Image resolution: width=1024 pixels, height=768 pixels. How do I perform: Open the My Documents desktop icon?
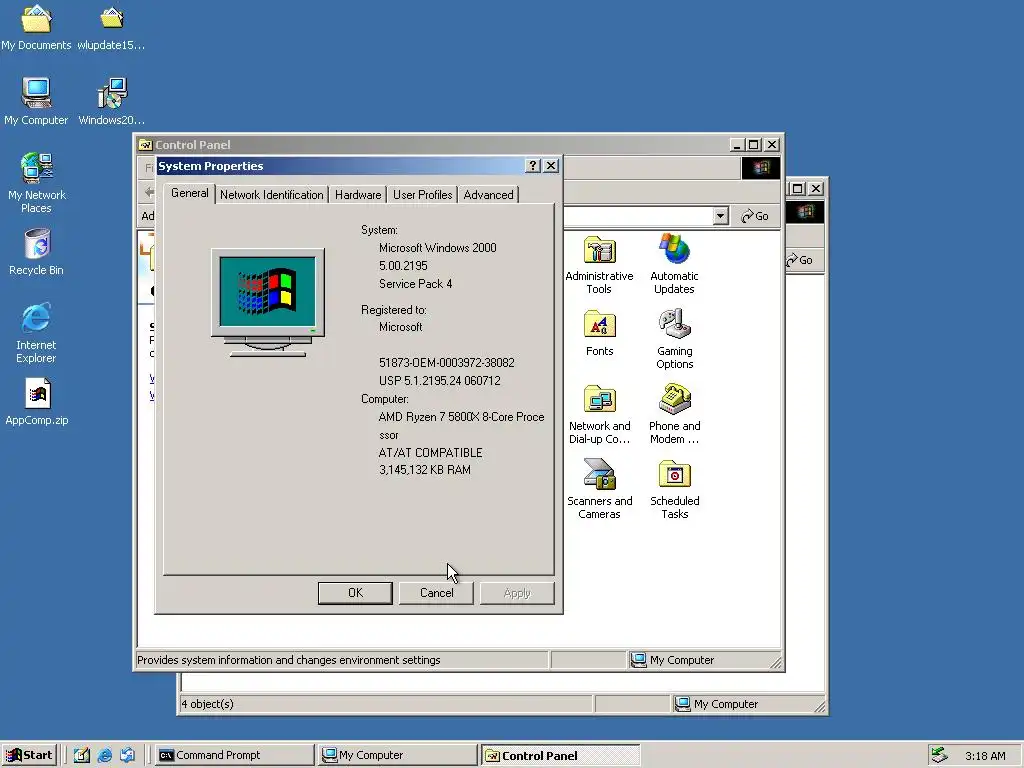[36, 27]
